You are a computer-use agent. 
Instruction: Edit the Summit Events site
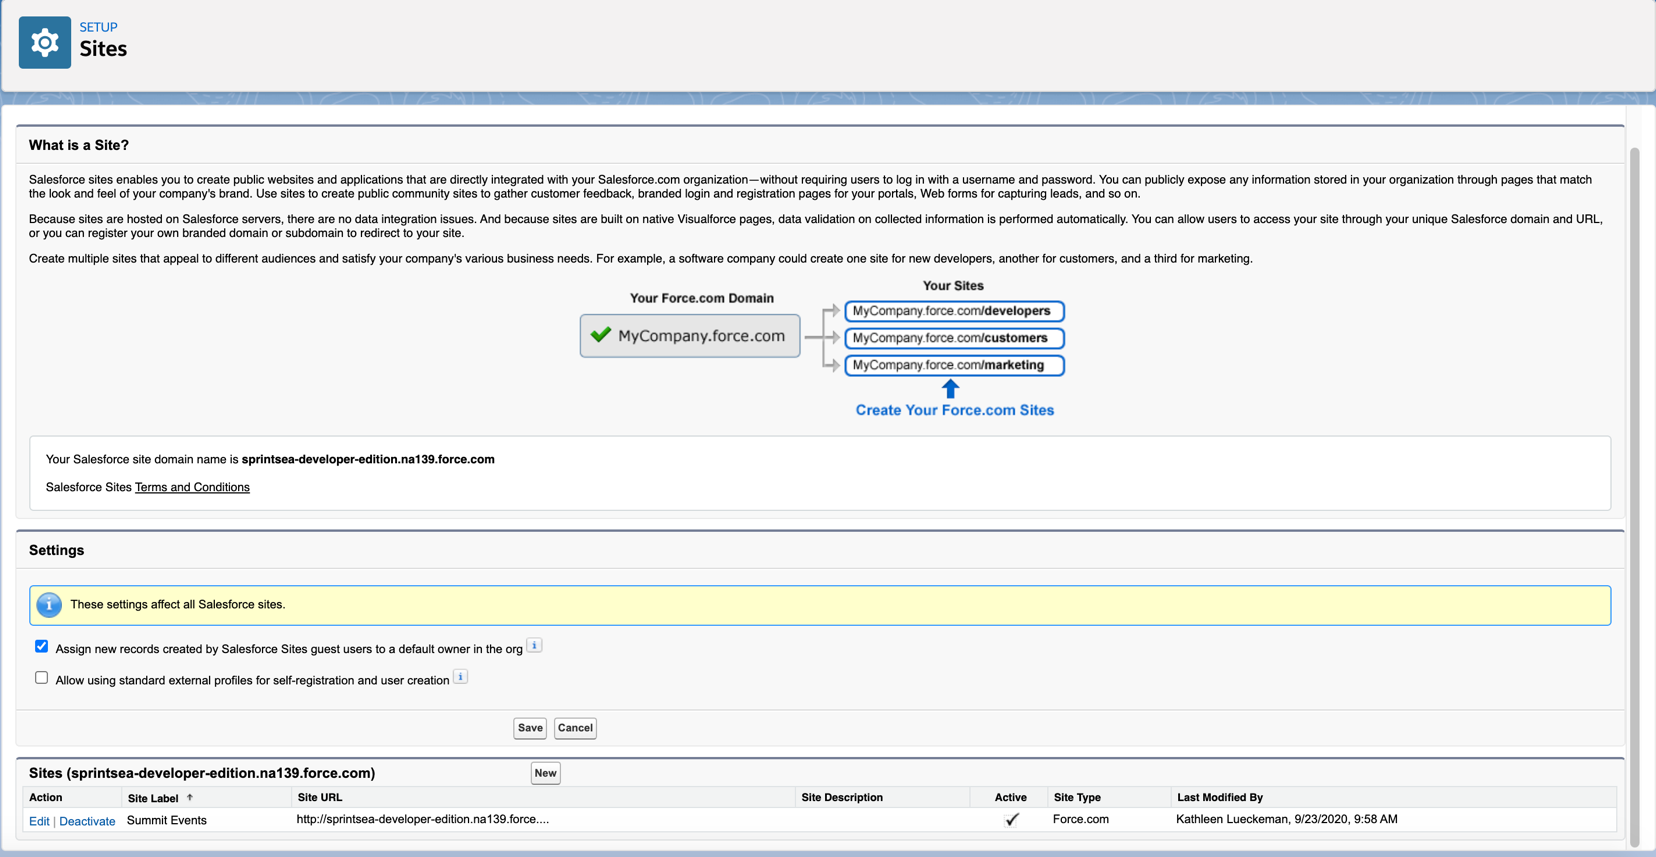pyautogui.click(x=39, y=821)
